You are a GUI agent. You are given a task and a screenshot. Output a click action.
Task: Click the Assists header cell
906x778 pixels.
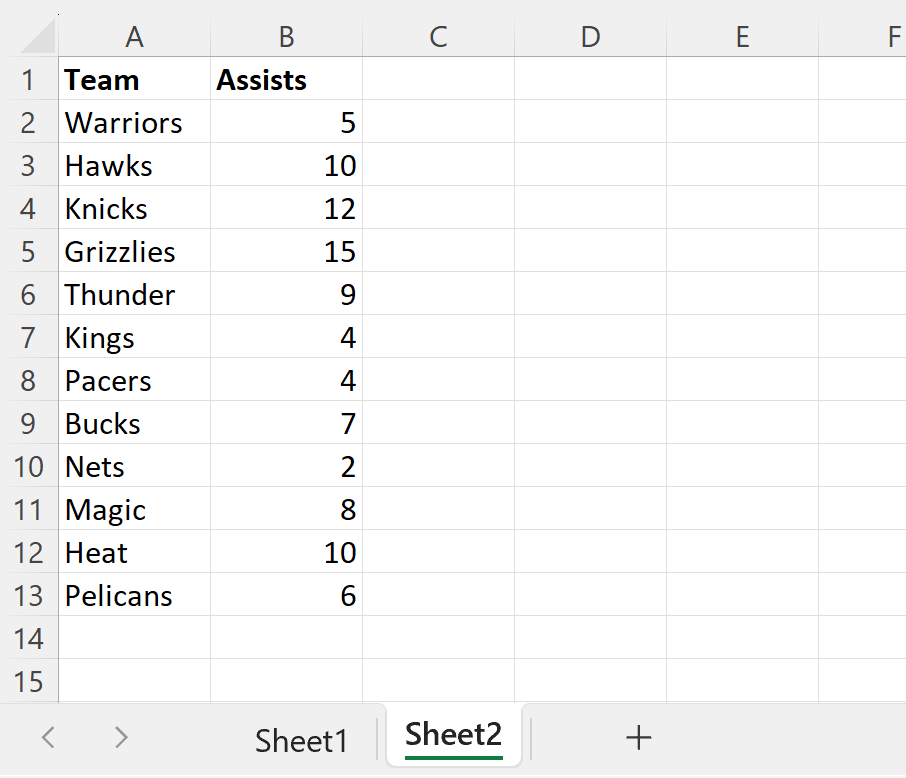[x=286, y=79]
